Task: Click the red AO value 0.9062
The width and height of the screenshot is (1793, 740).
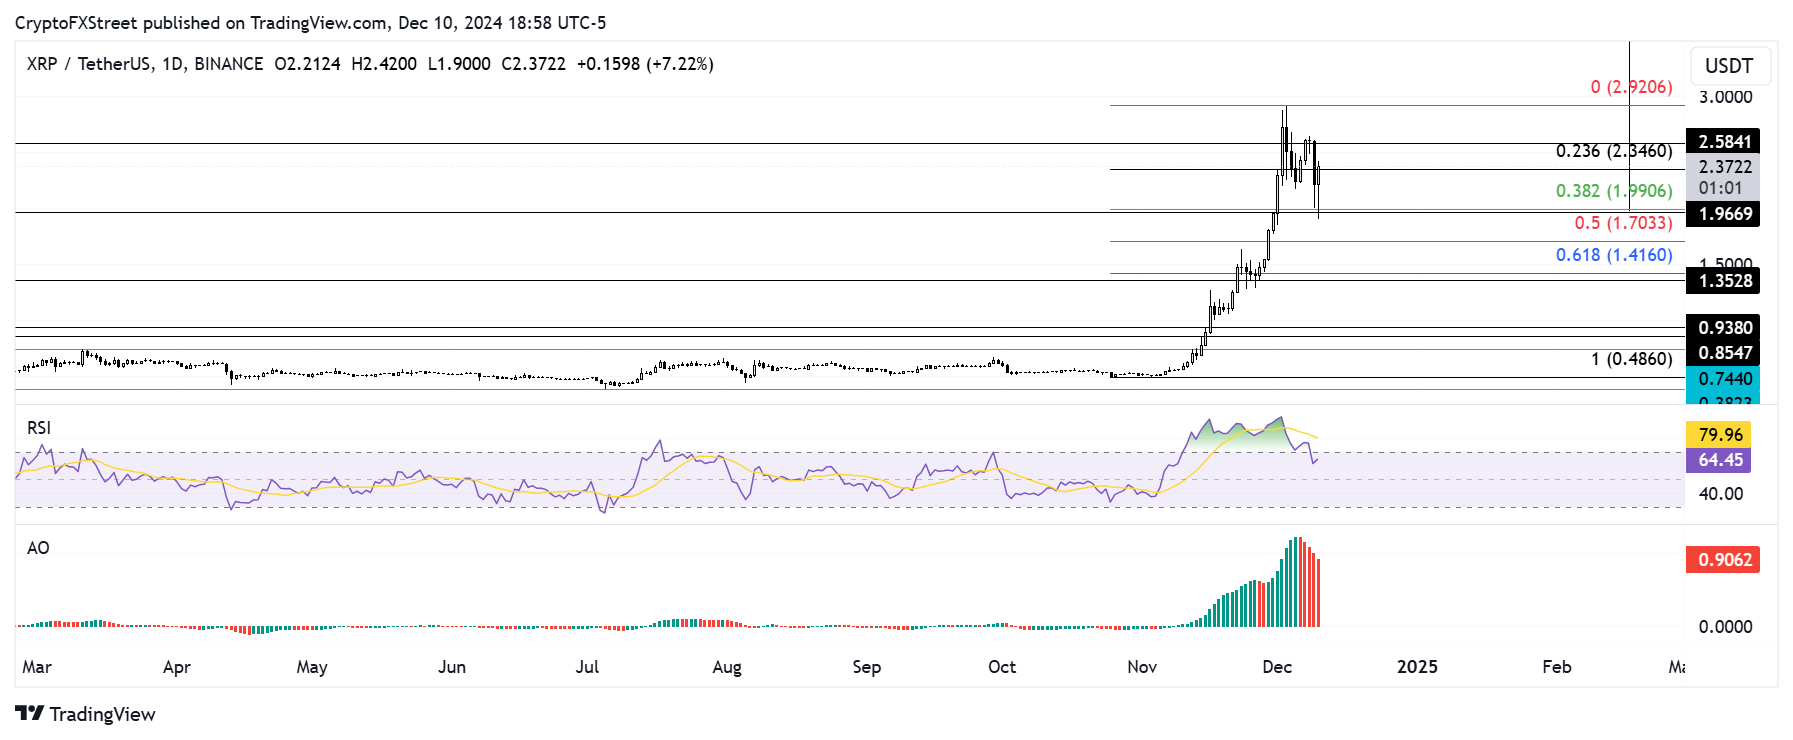Action: pos(1724,560)
